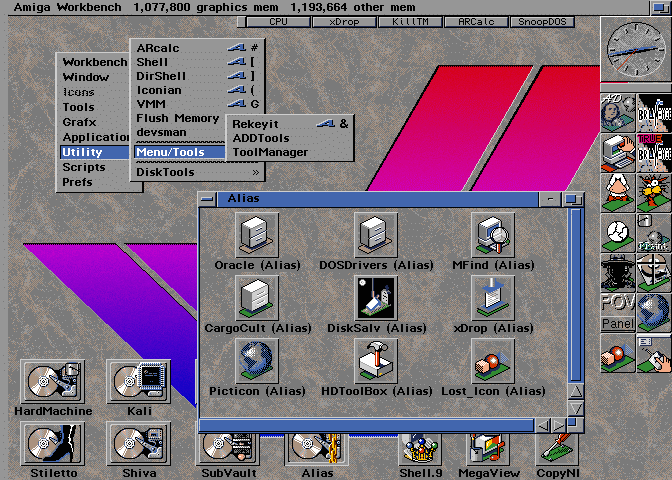Select the HDToolBox (Alias) hammer icon
The height and width of the screenshot is (480, 672).
tap(376, 361)
